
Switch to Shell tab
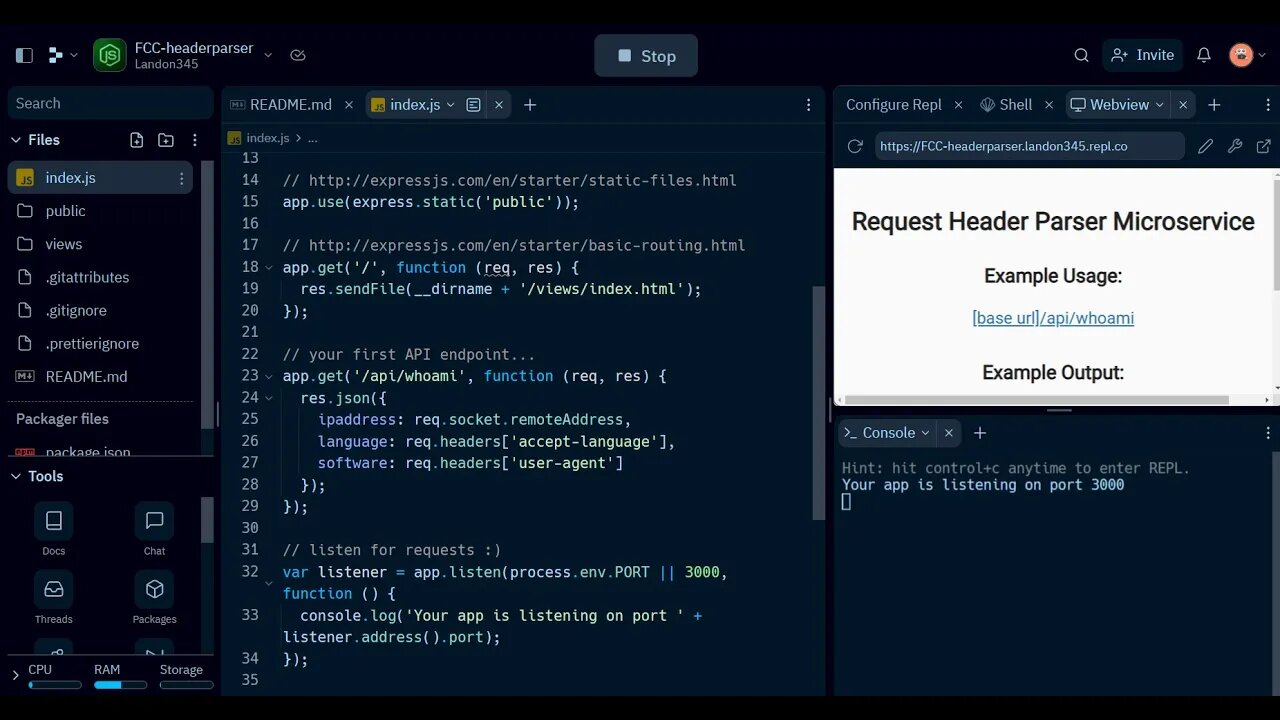coord(1006,104)
